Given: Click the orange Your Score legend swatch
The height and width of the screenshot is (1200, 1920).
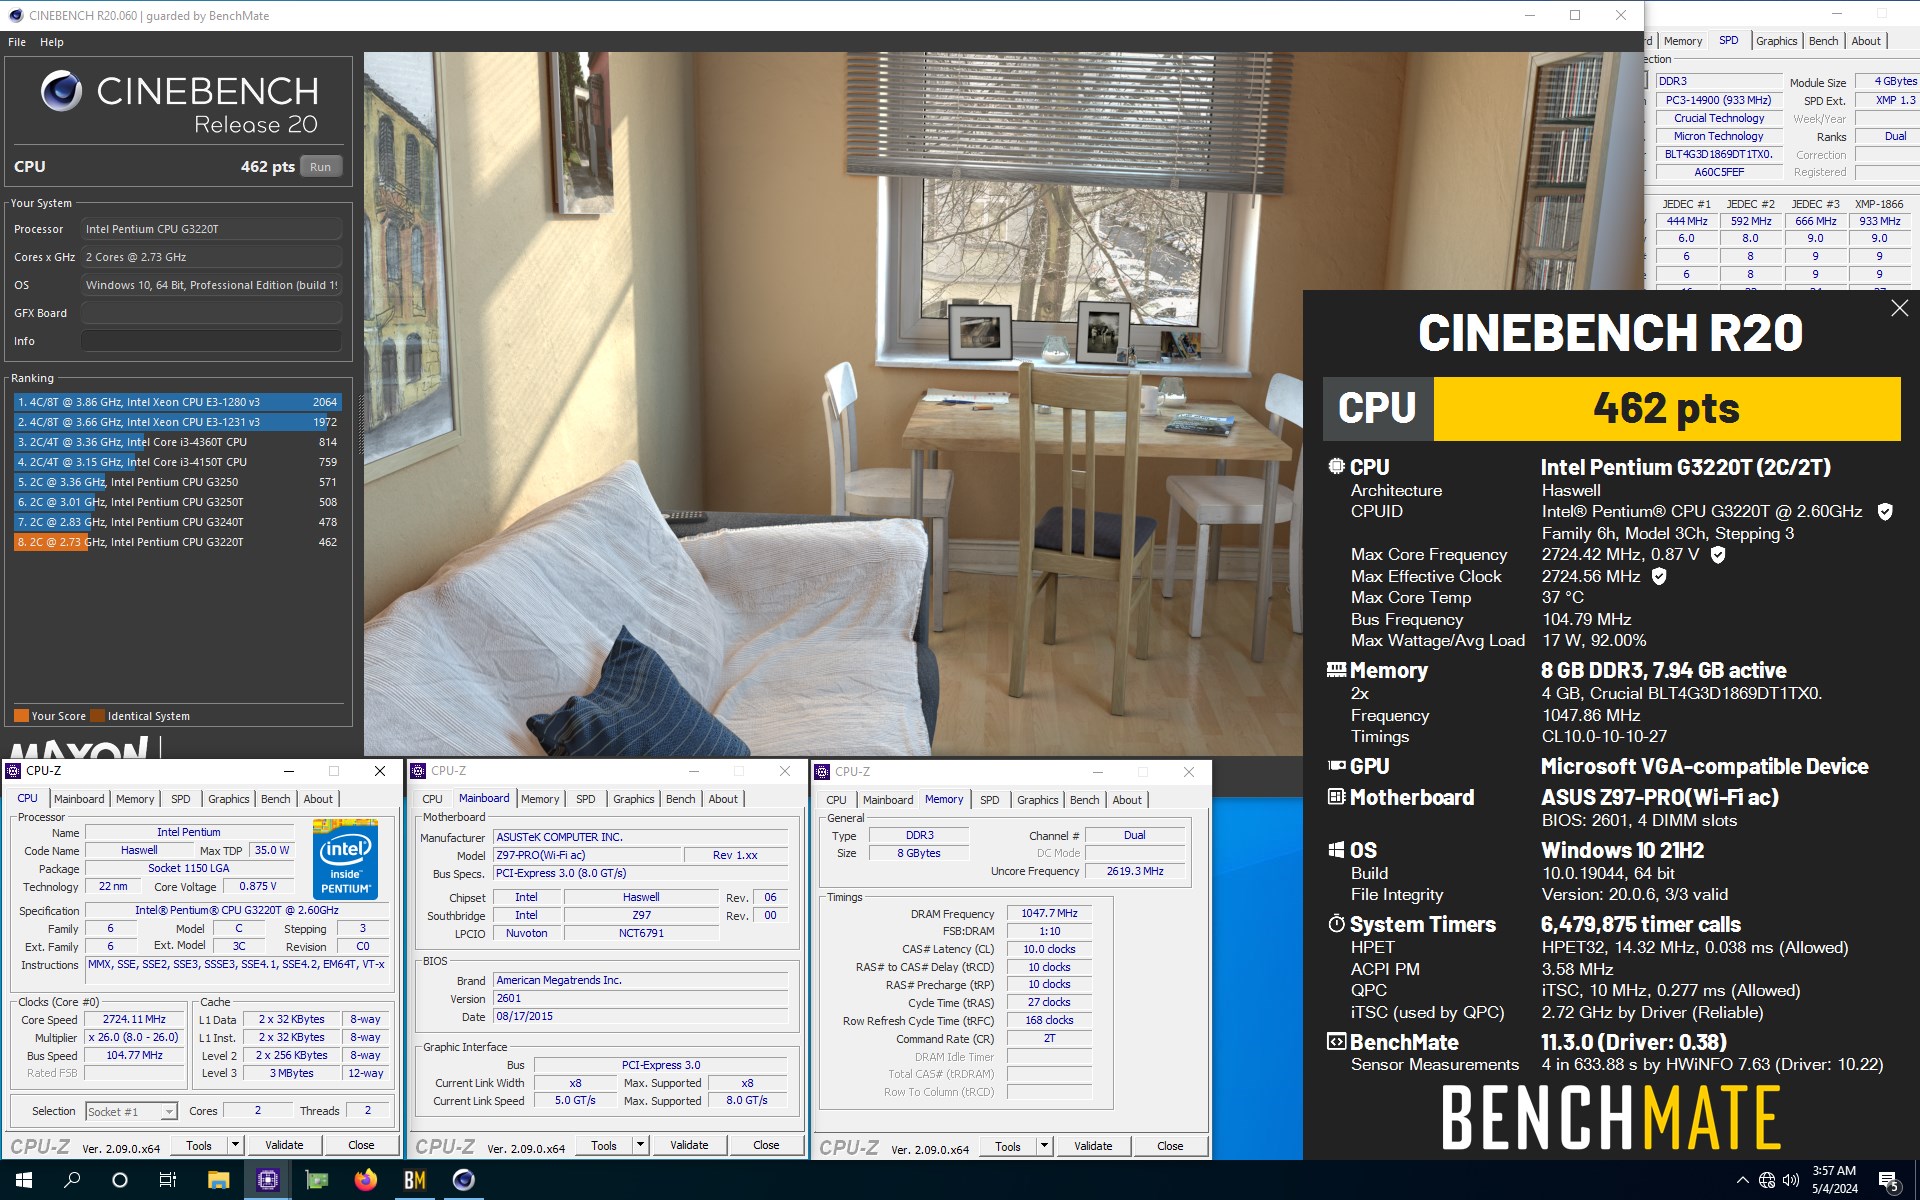Looking at the screenshot, I should tap(21, 716).
